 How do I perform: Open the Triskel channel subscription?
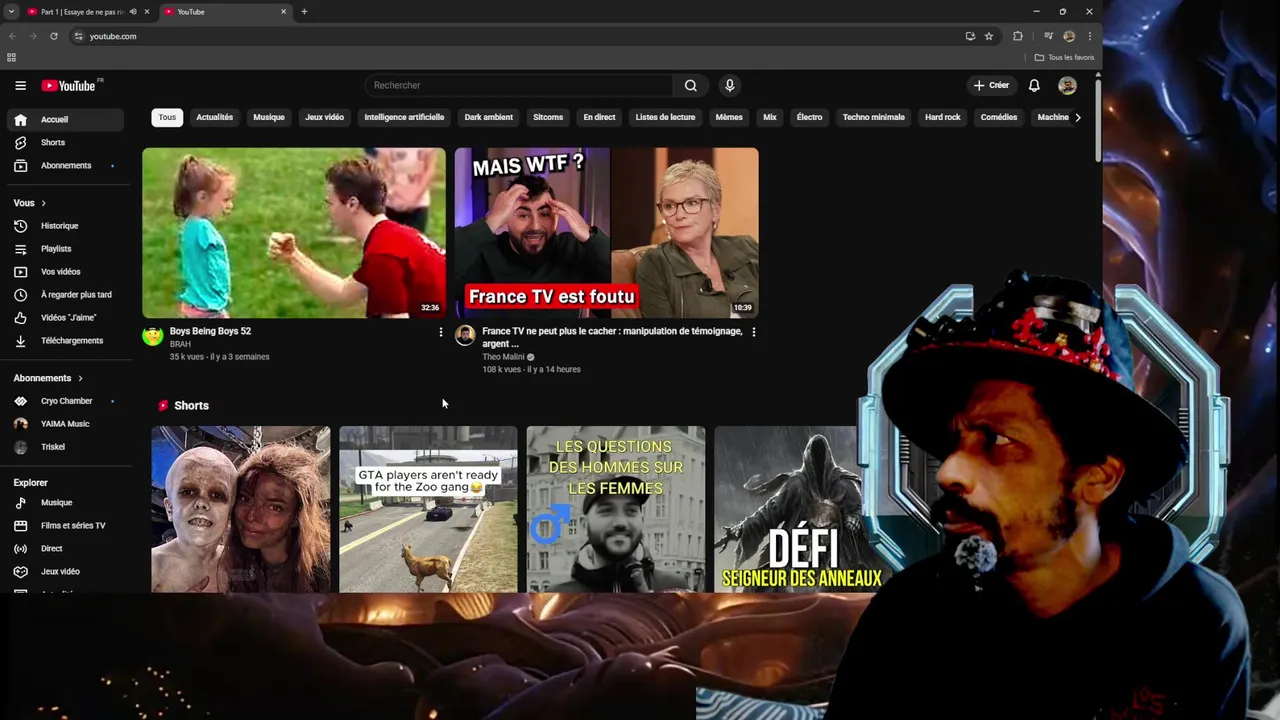[x=66, y=447]
